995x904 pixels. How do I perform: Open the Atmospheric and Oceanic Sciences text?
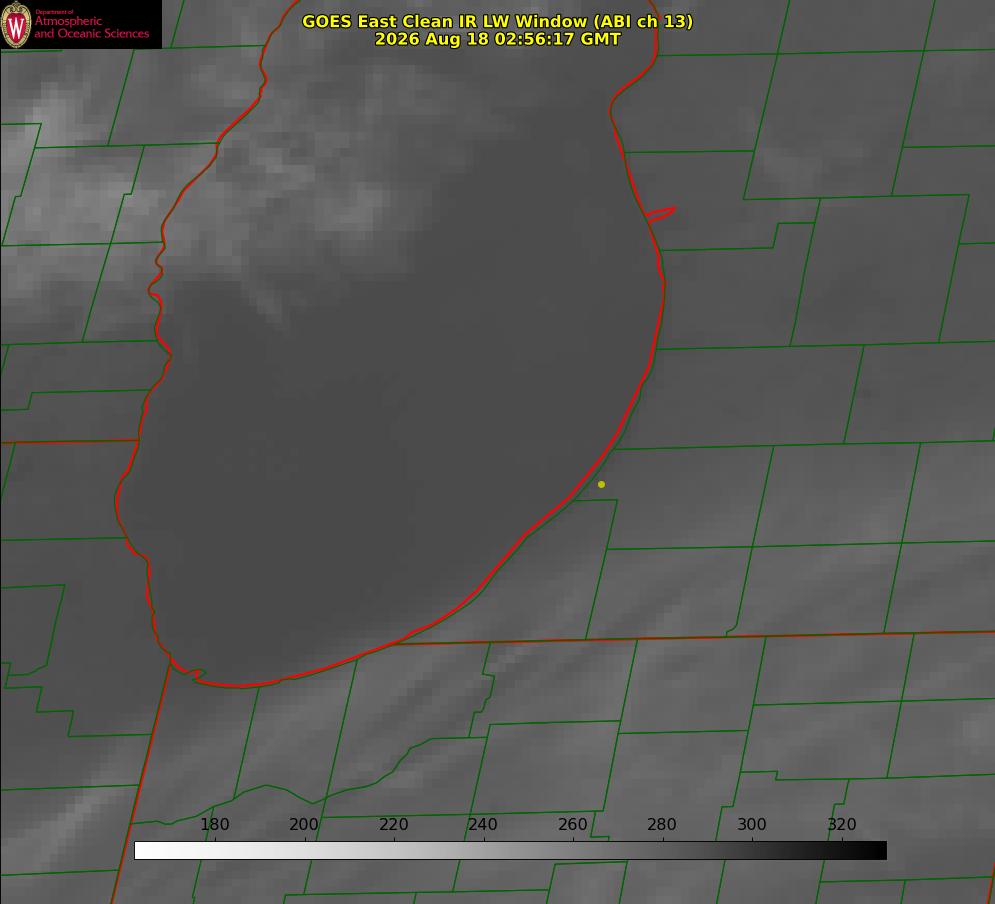[x=91, y=27]
